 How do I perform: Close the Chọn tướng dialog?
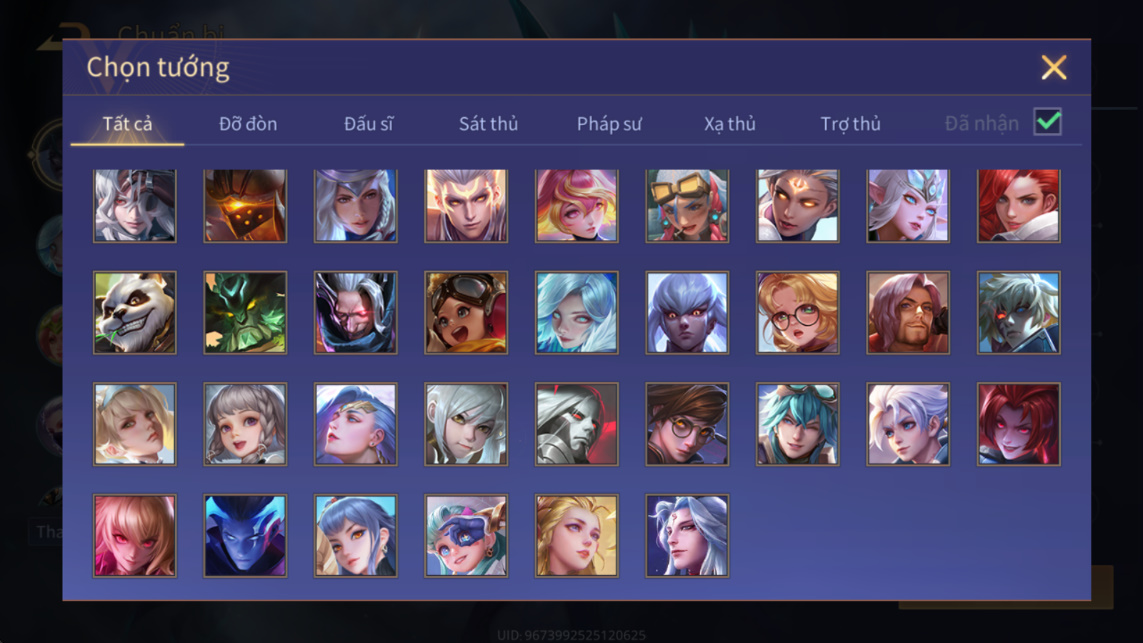tap(1053, 67)
